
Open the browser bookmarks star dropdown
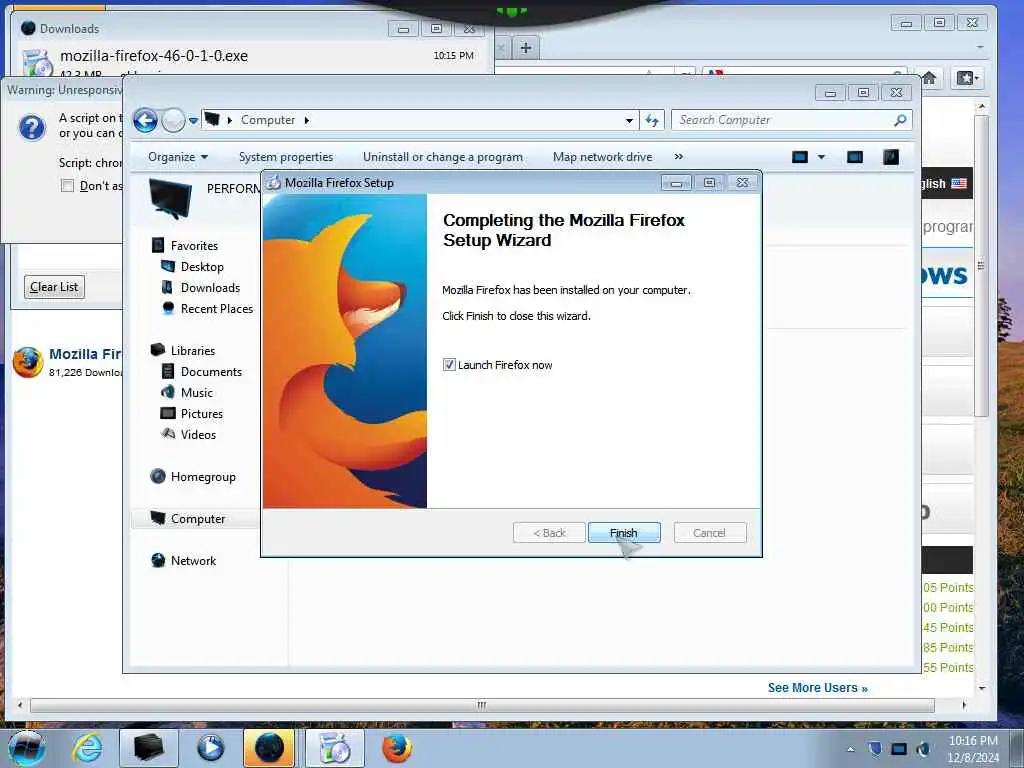pyautogui.click(x=967, y=78)
